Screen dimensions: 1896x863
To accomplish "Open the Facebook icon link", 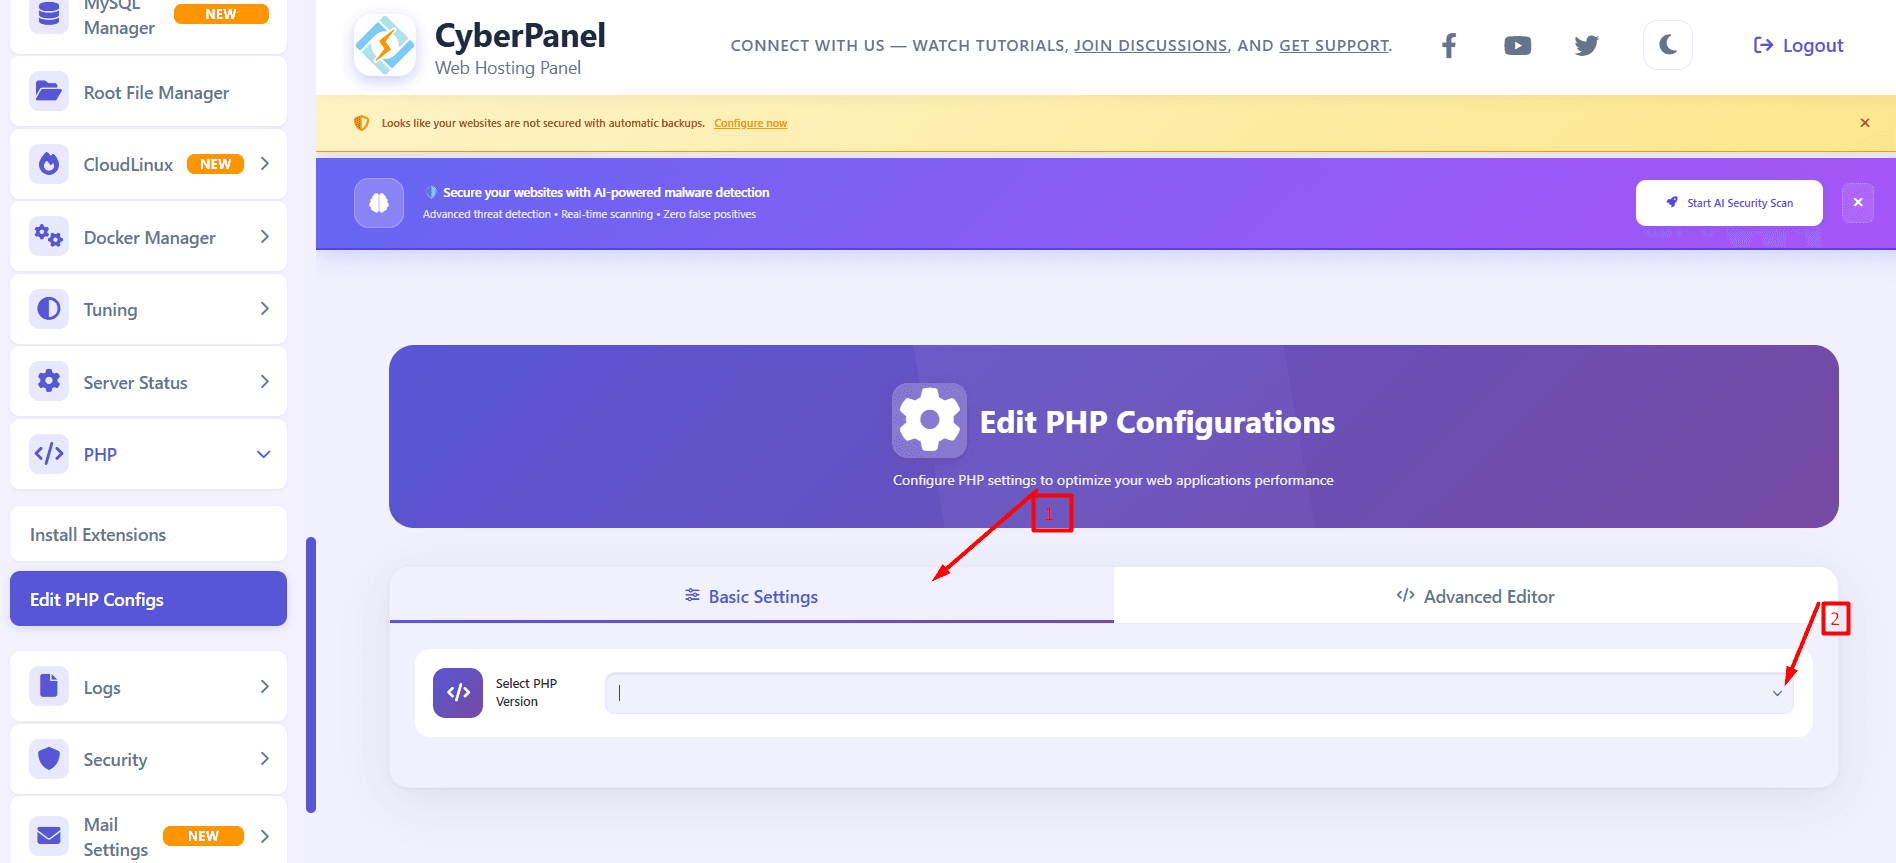I will coord(1449,46).
